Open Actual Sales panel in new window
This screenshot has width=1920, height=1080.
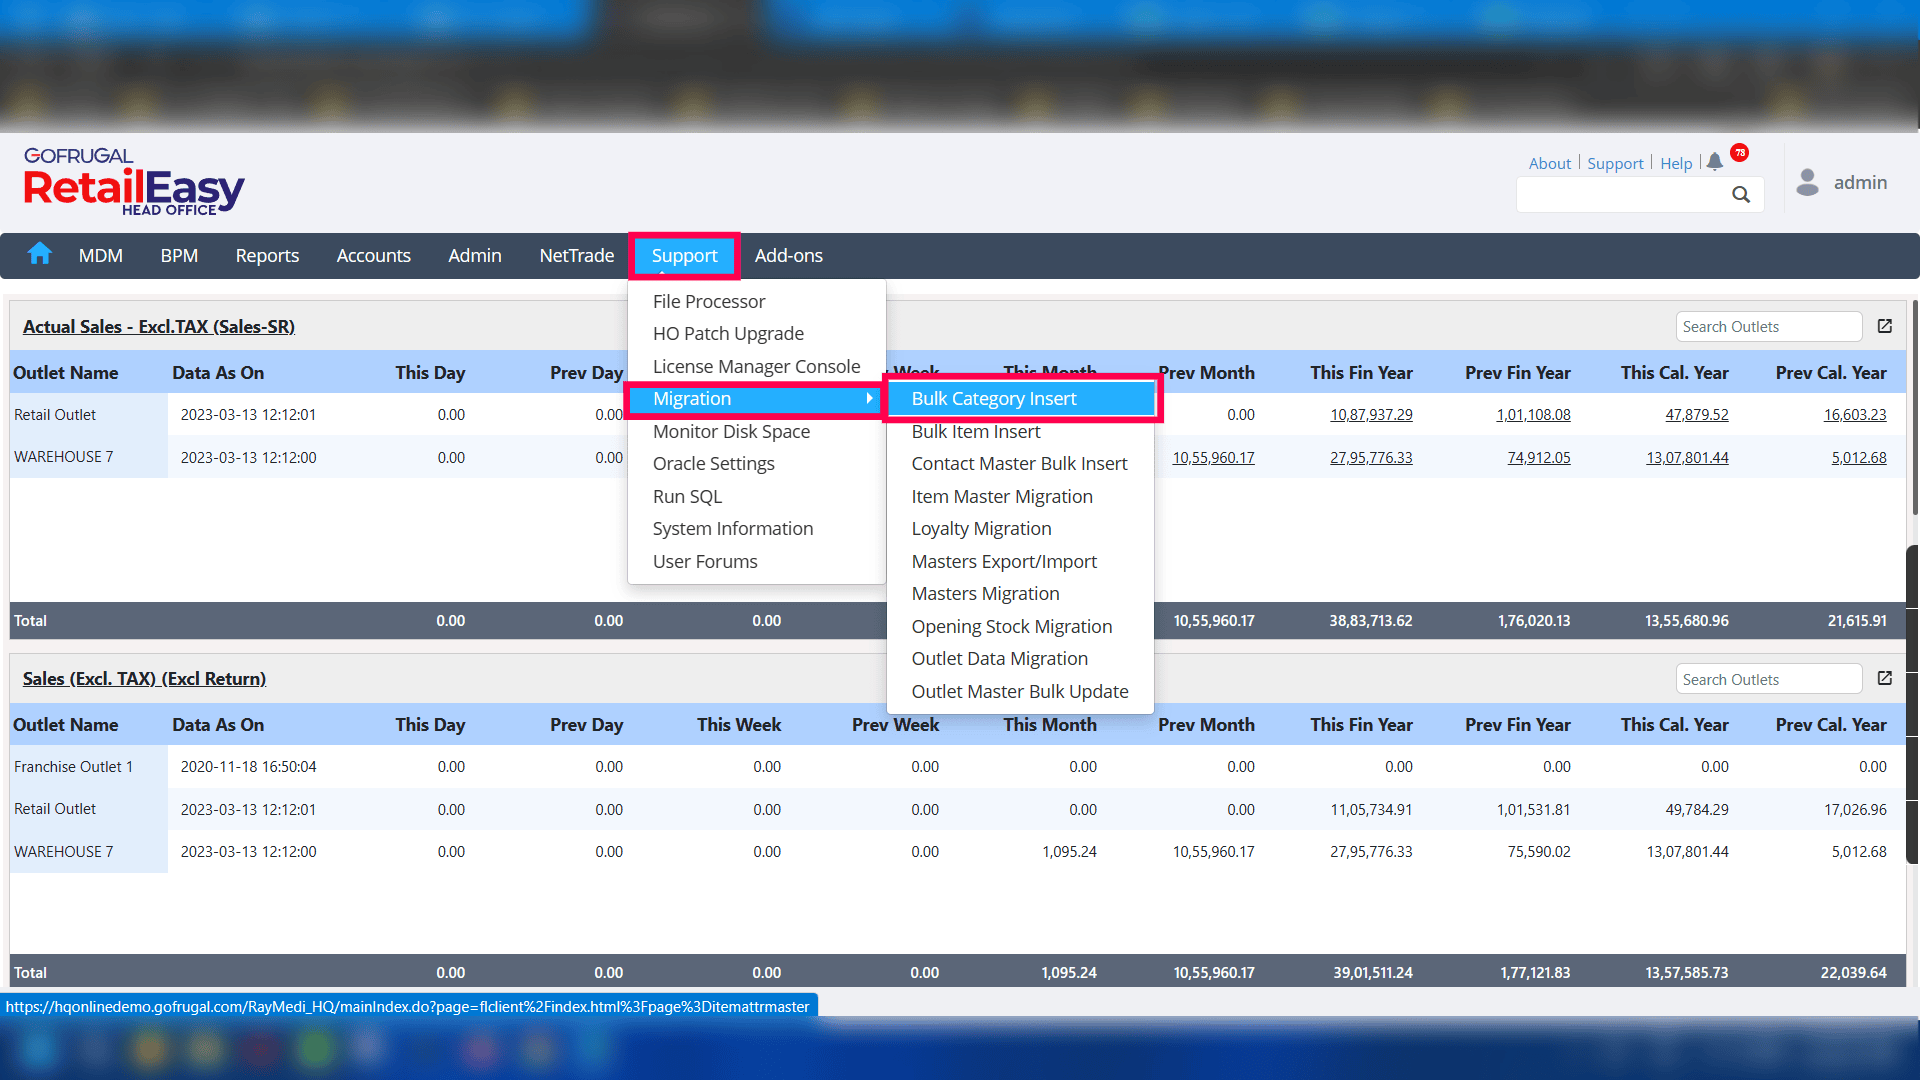pyautogui.click(x=1885, y=326)
